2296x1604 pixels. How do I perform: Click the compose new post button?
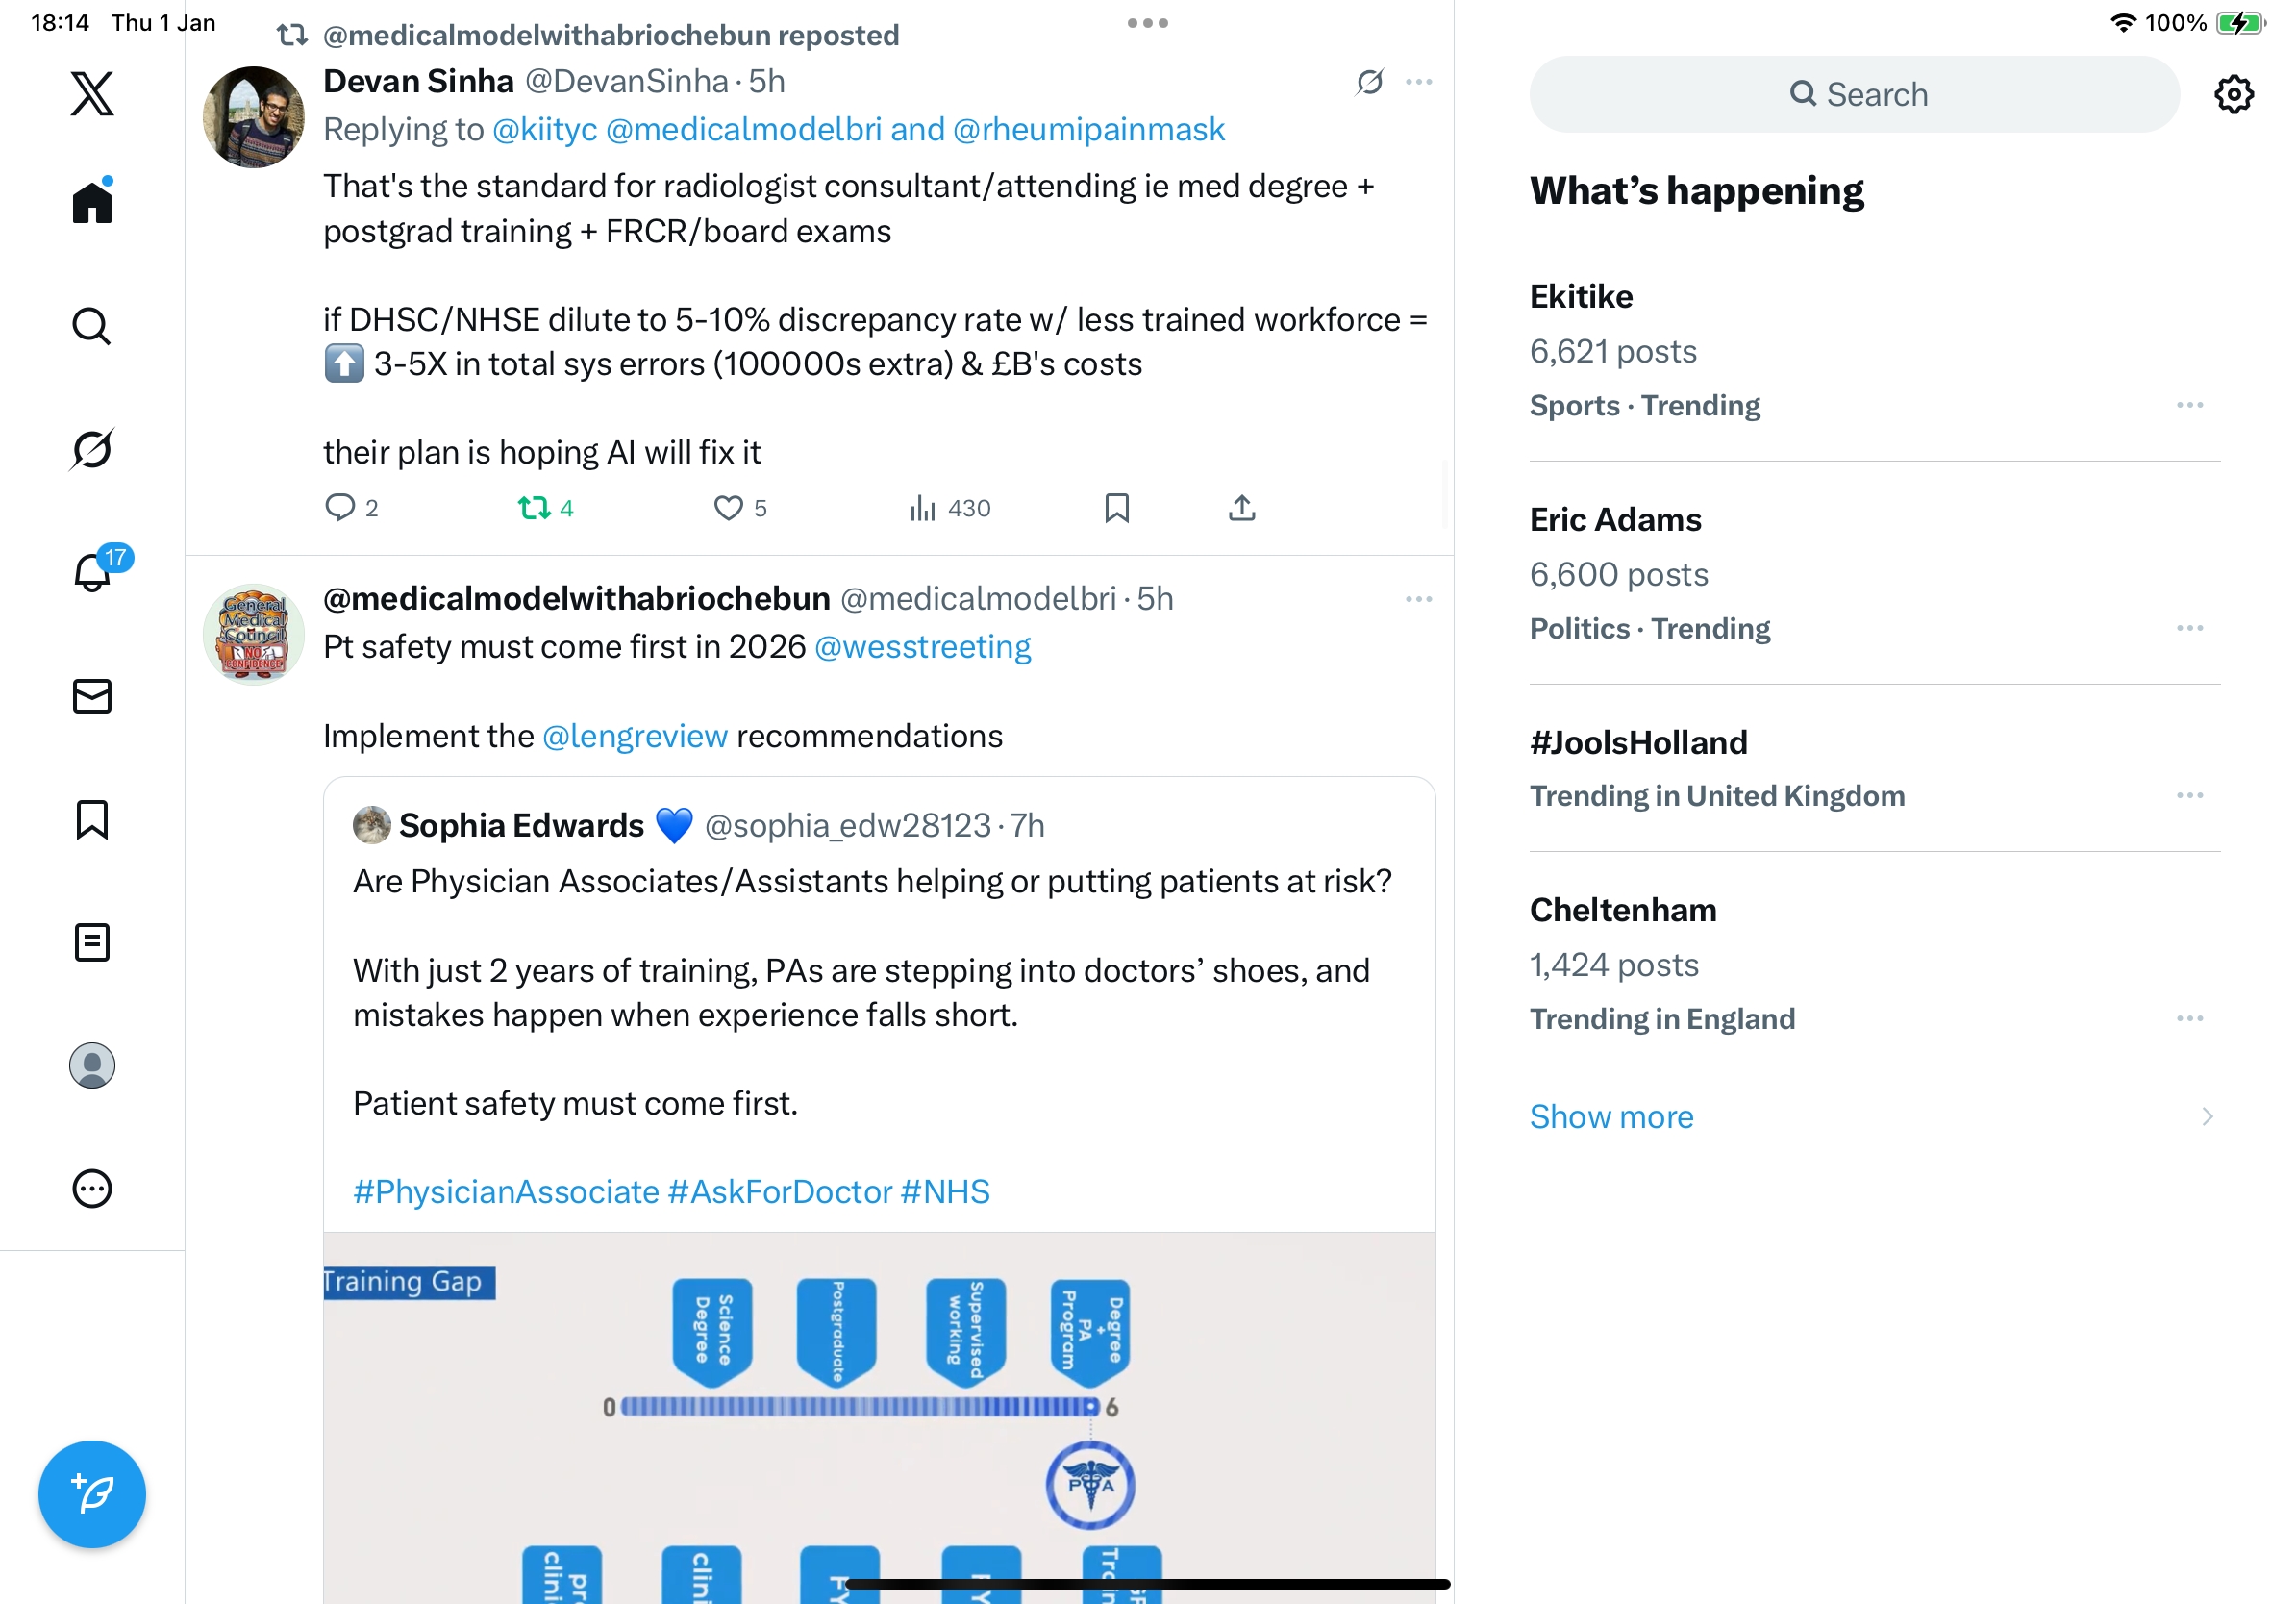pyautogui.click(x=92, y=1494)
